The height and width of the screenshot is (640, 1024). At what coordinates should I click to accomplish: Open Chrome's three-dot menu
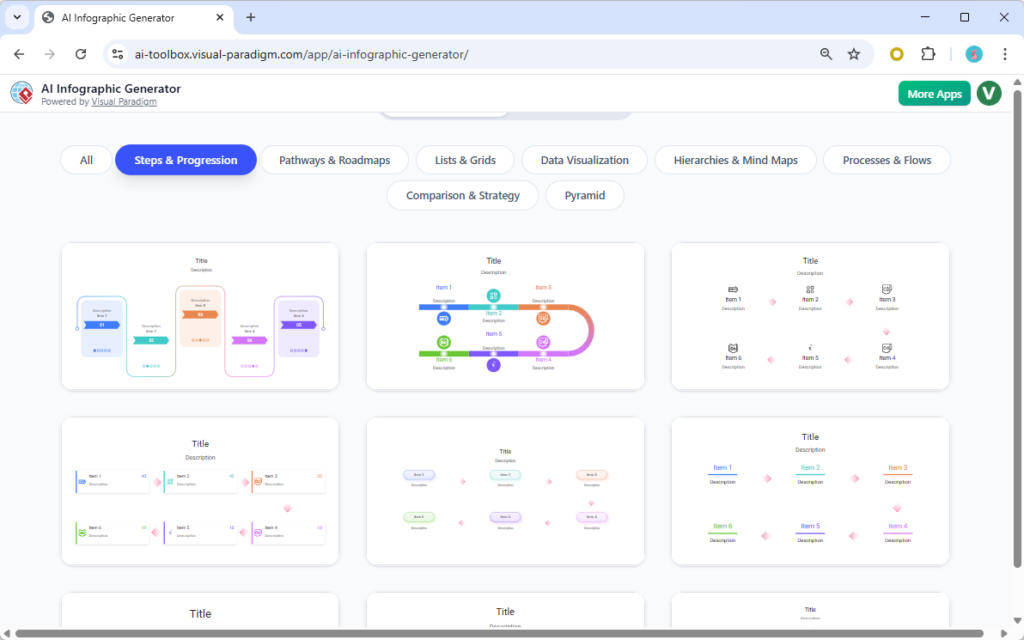[x=1004, y=54]
